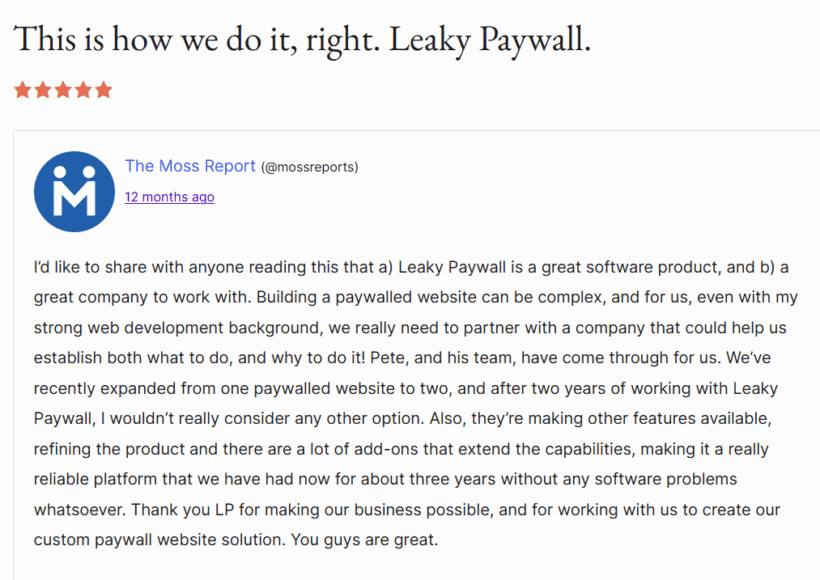
Task: Click "Thank you LP" in the review text
Action: pyautogui.click(x=182, y=510)
